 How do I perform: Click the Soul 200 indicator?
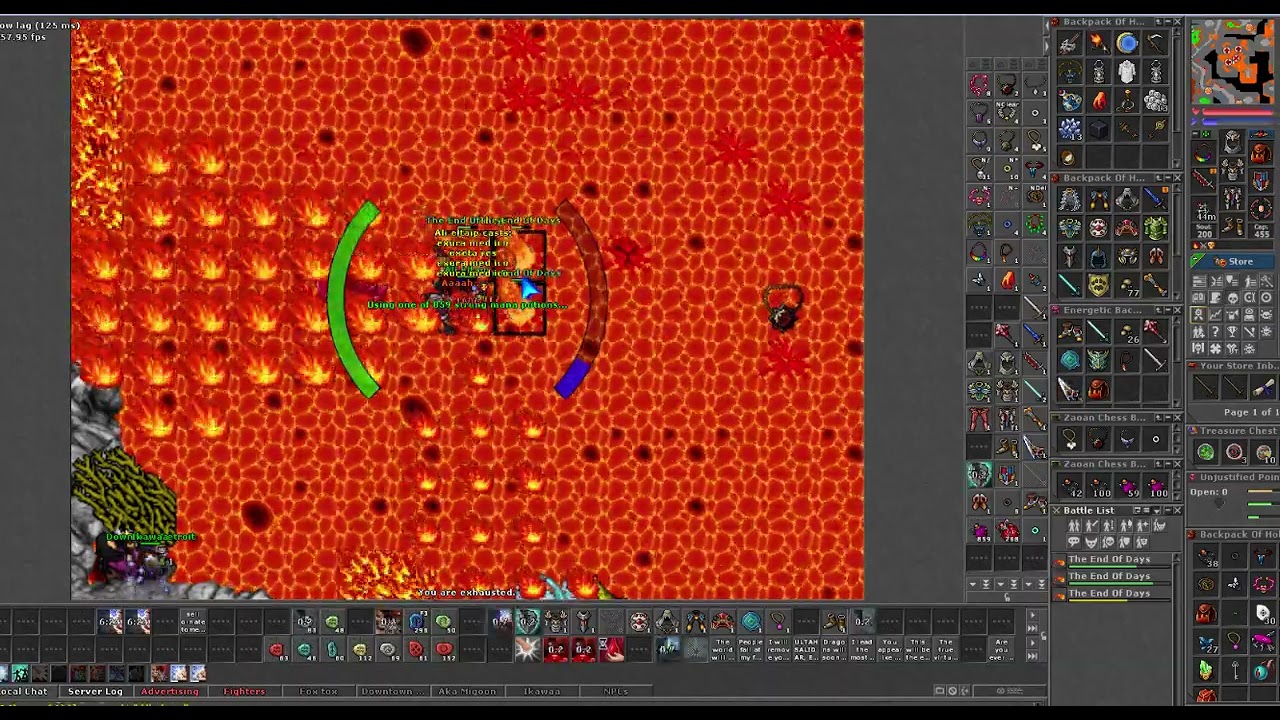coord(1204,230)
